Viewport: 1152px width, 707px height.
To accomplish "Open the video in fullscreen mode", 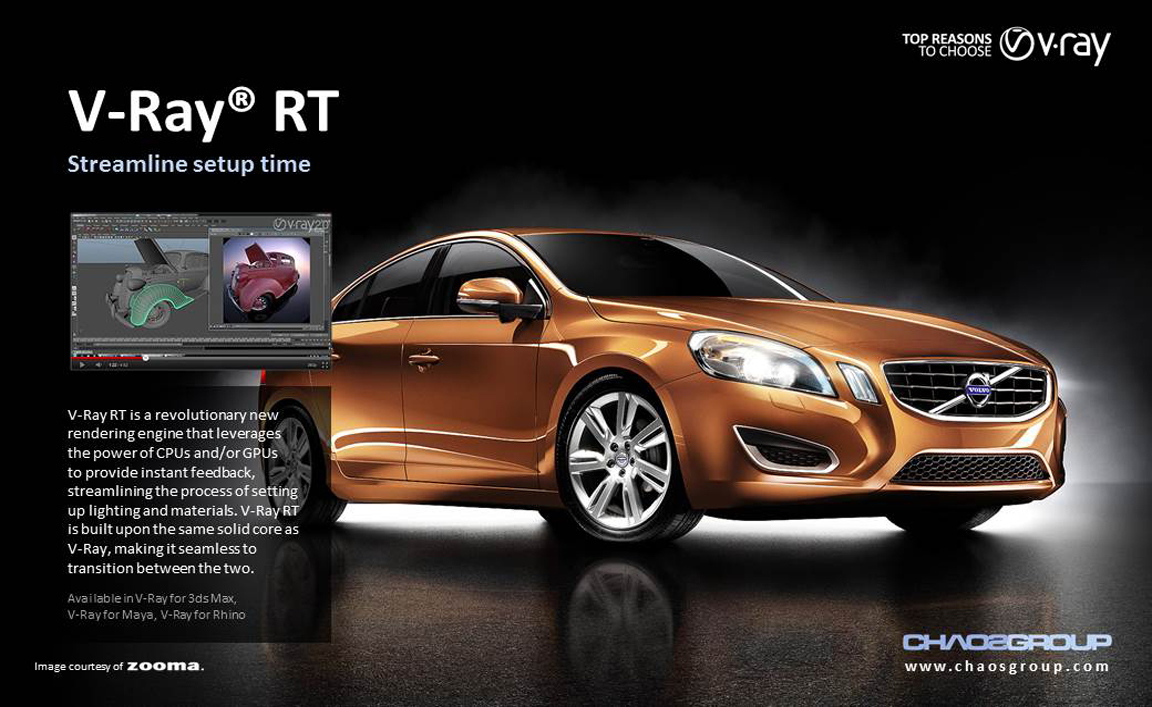I will pyautogui.click(x=325, y=365).
